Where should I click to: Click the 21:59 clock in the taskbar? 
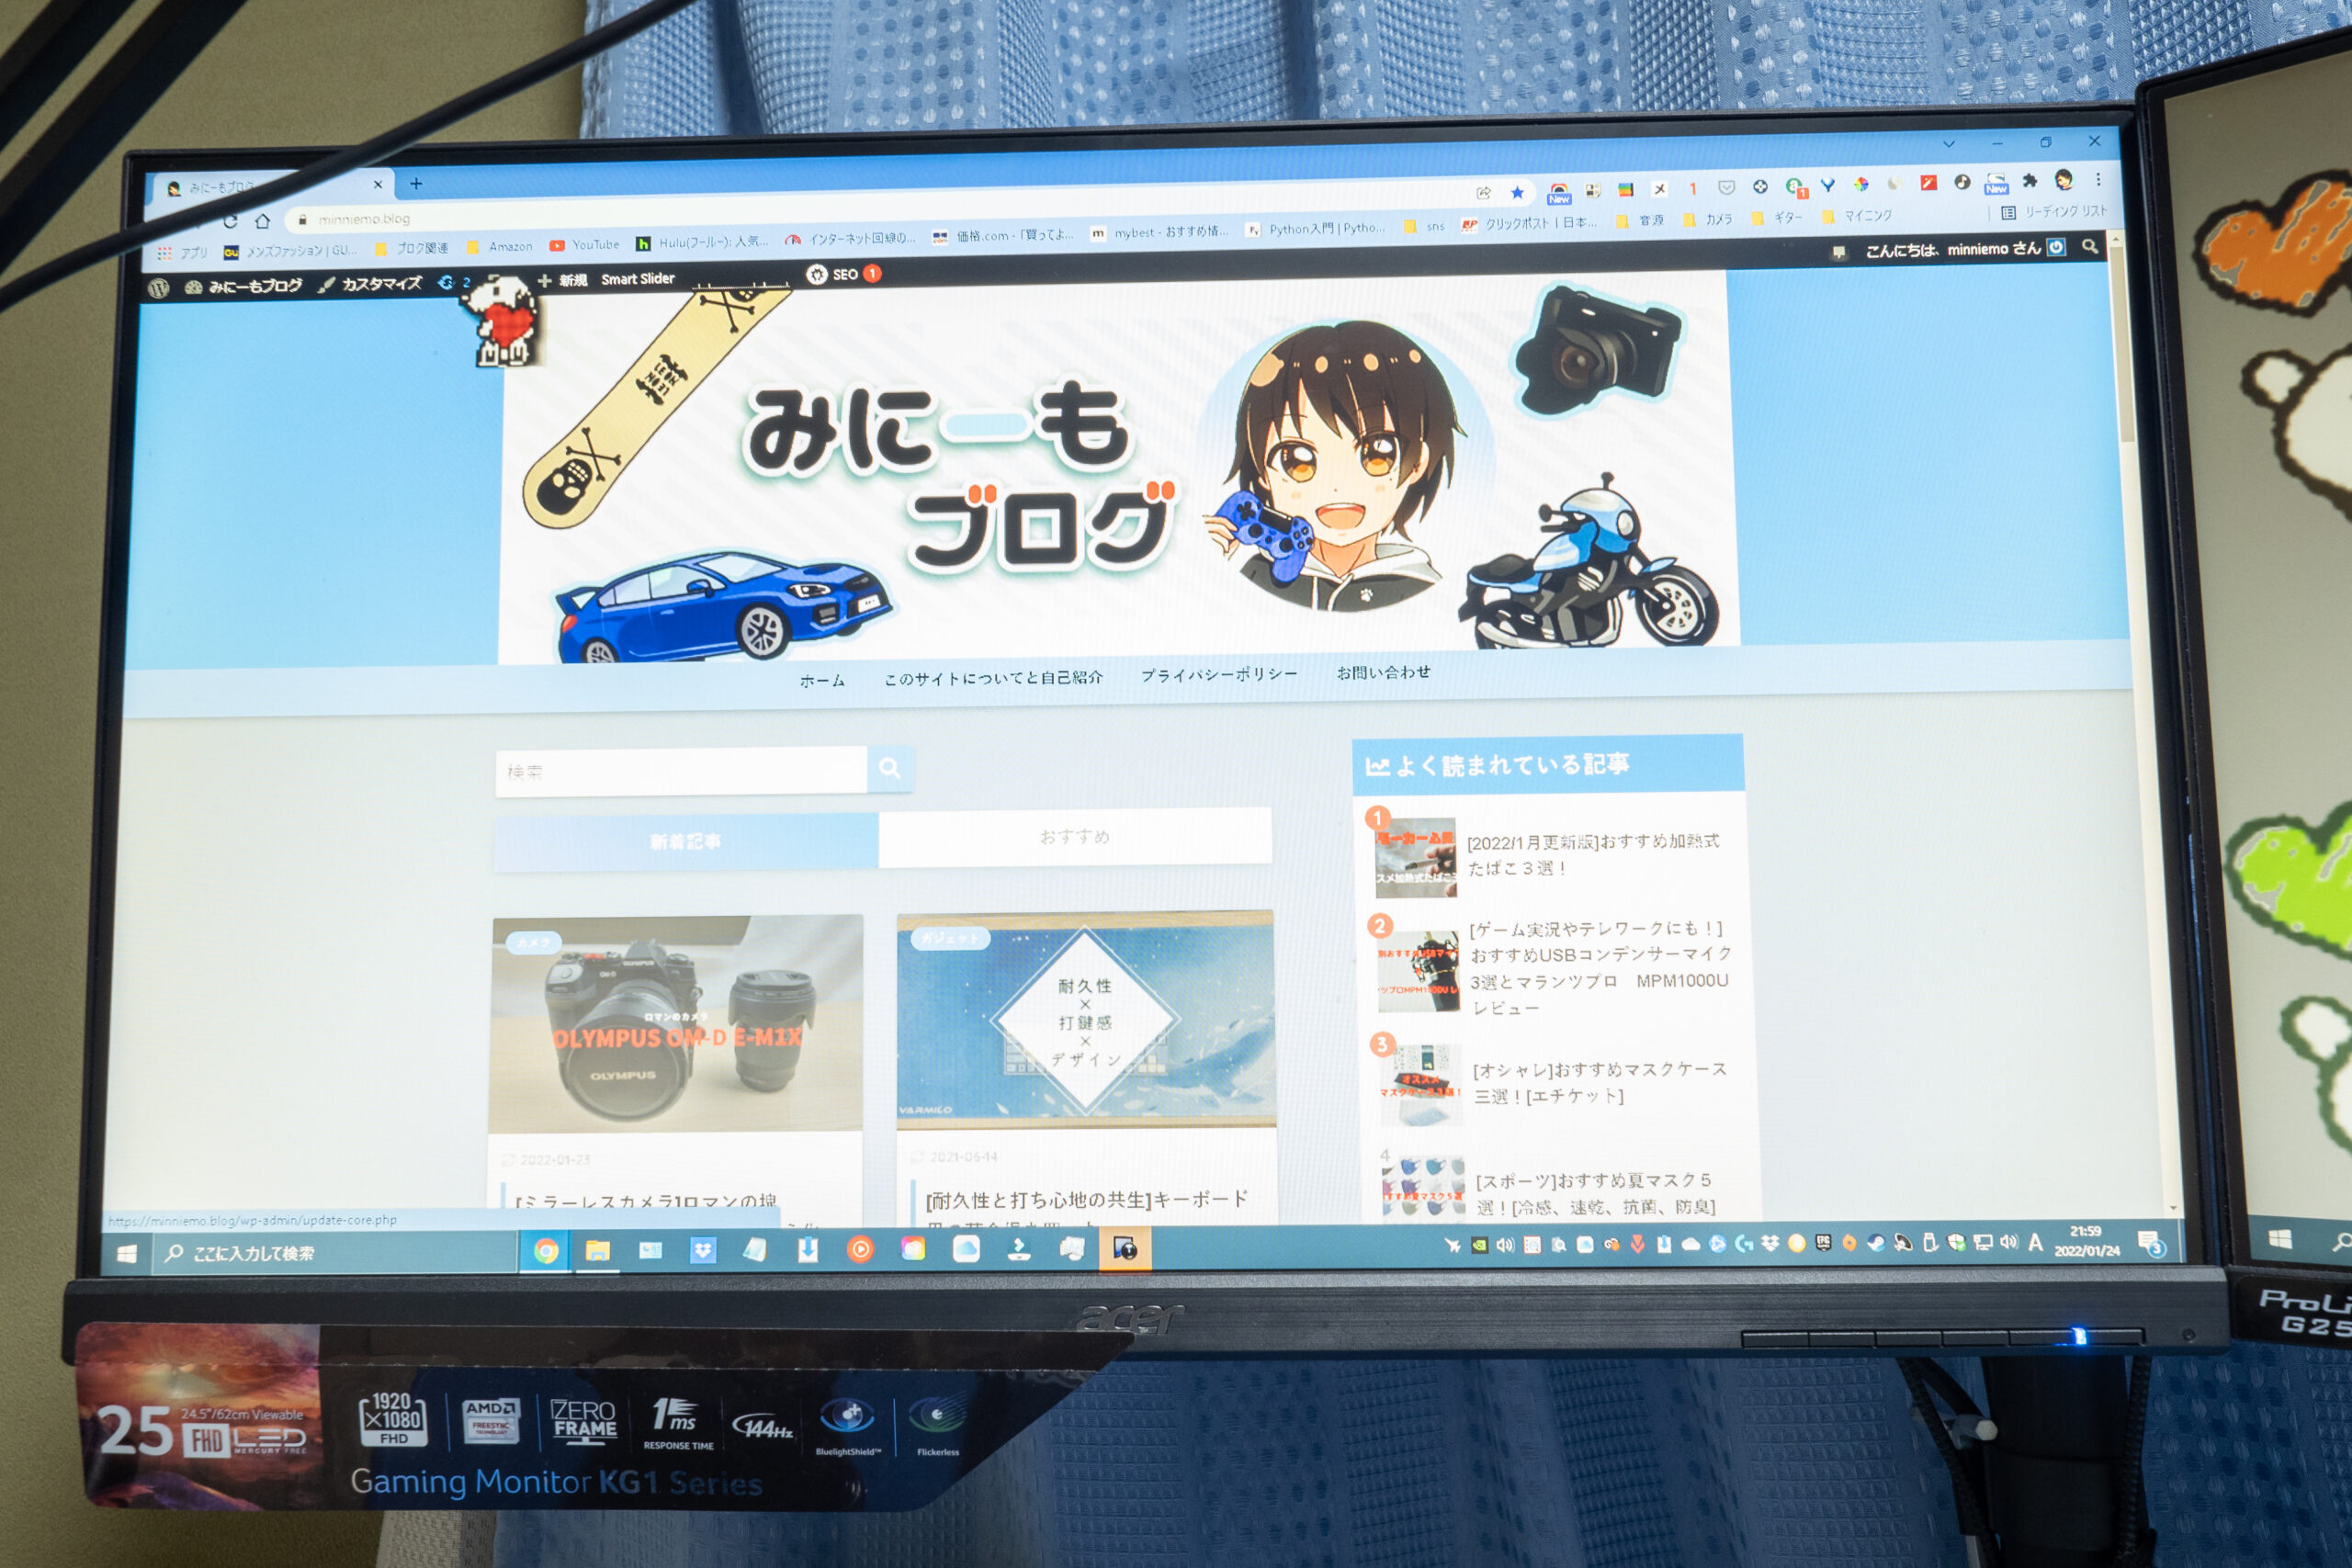point(2086,1241)
